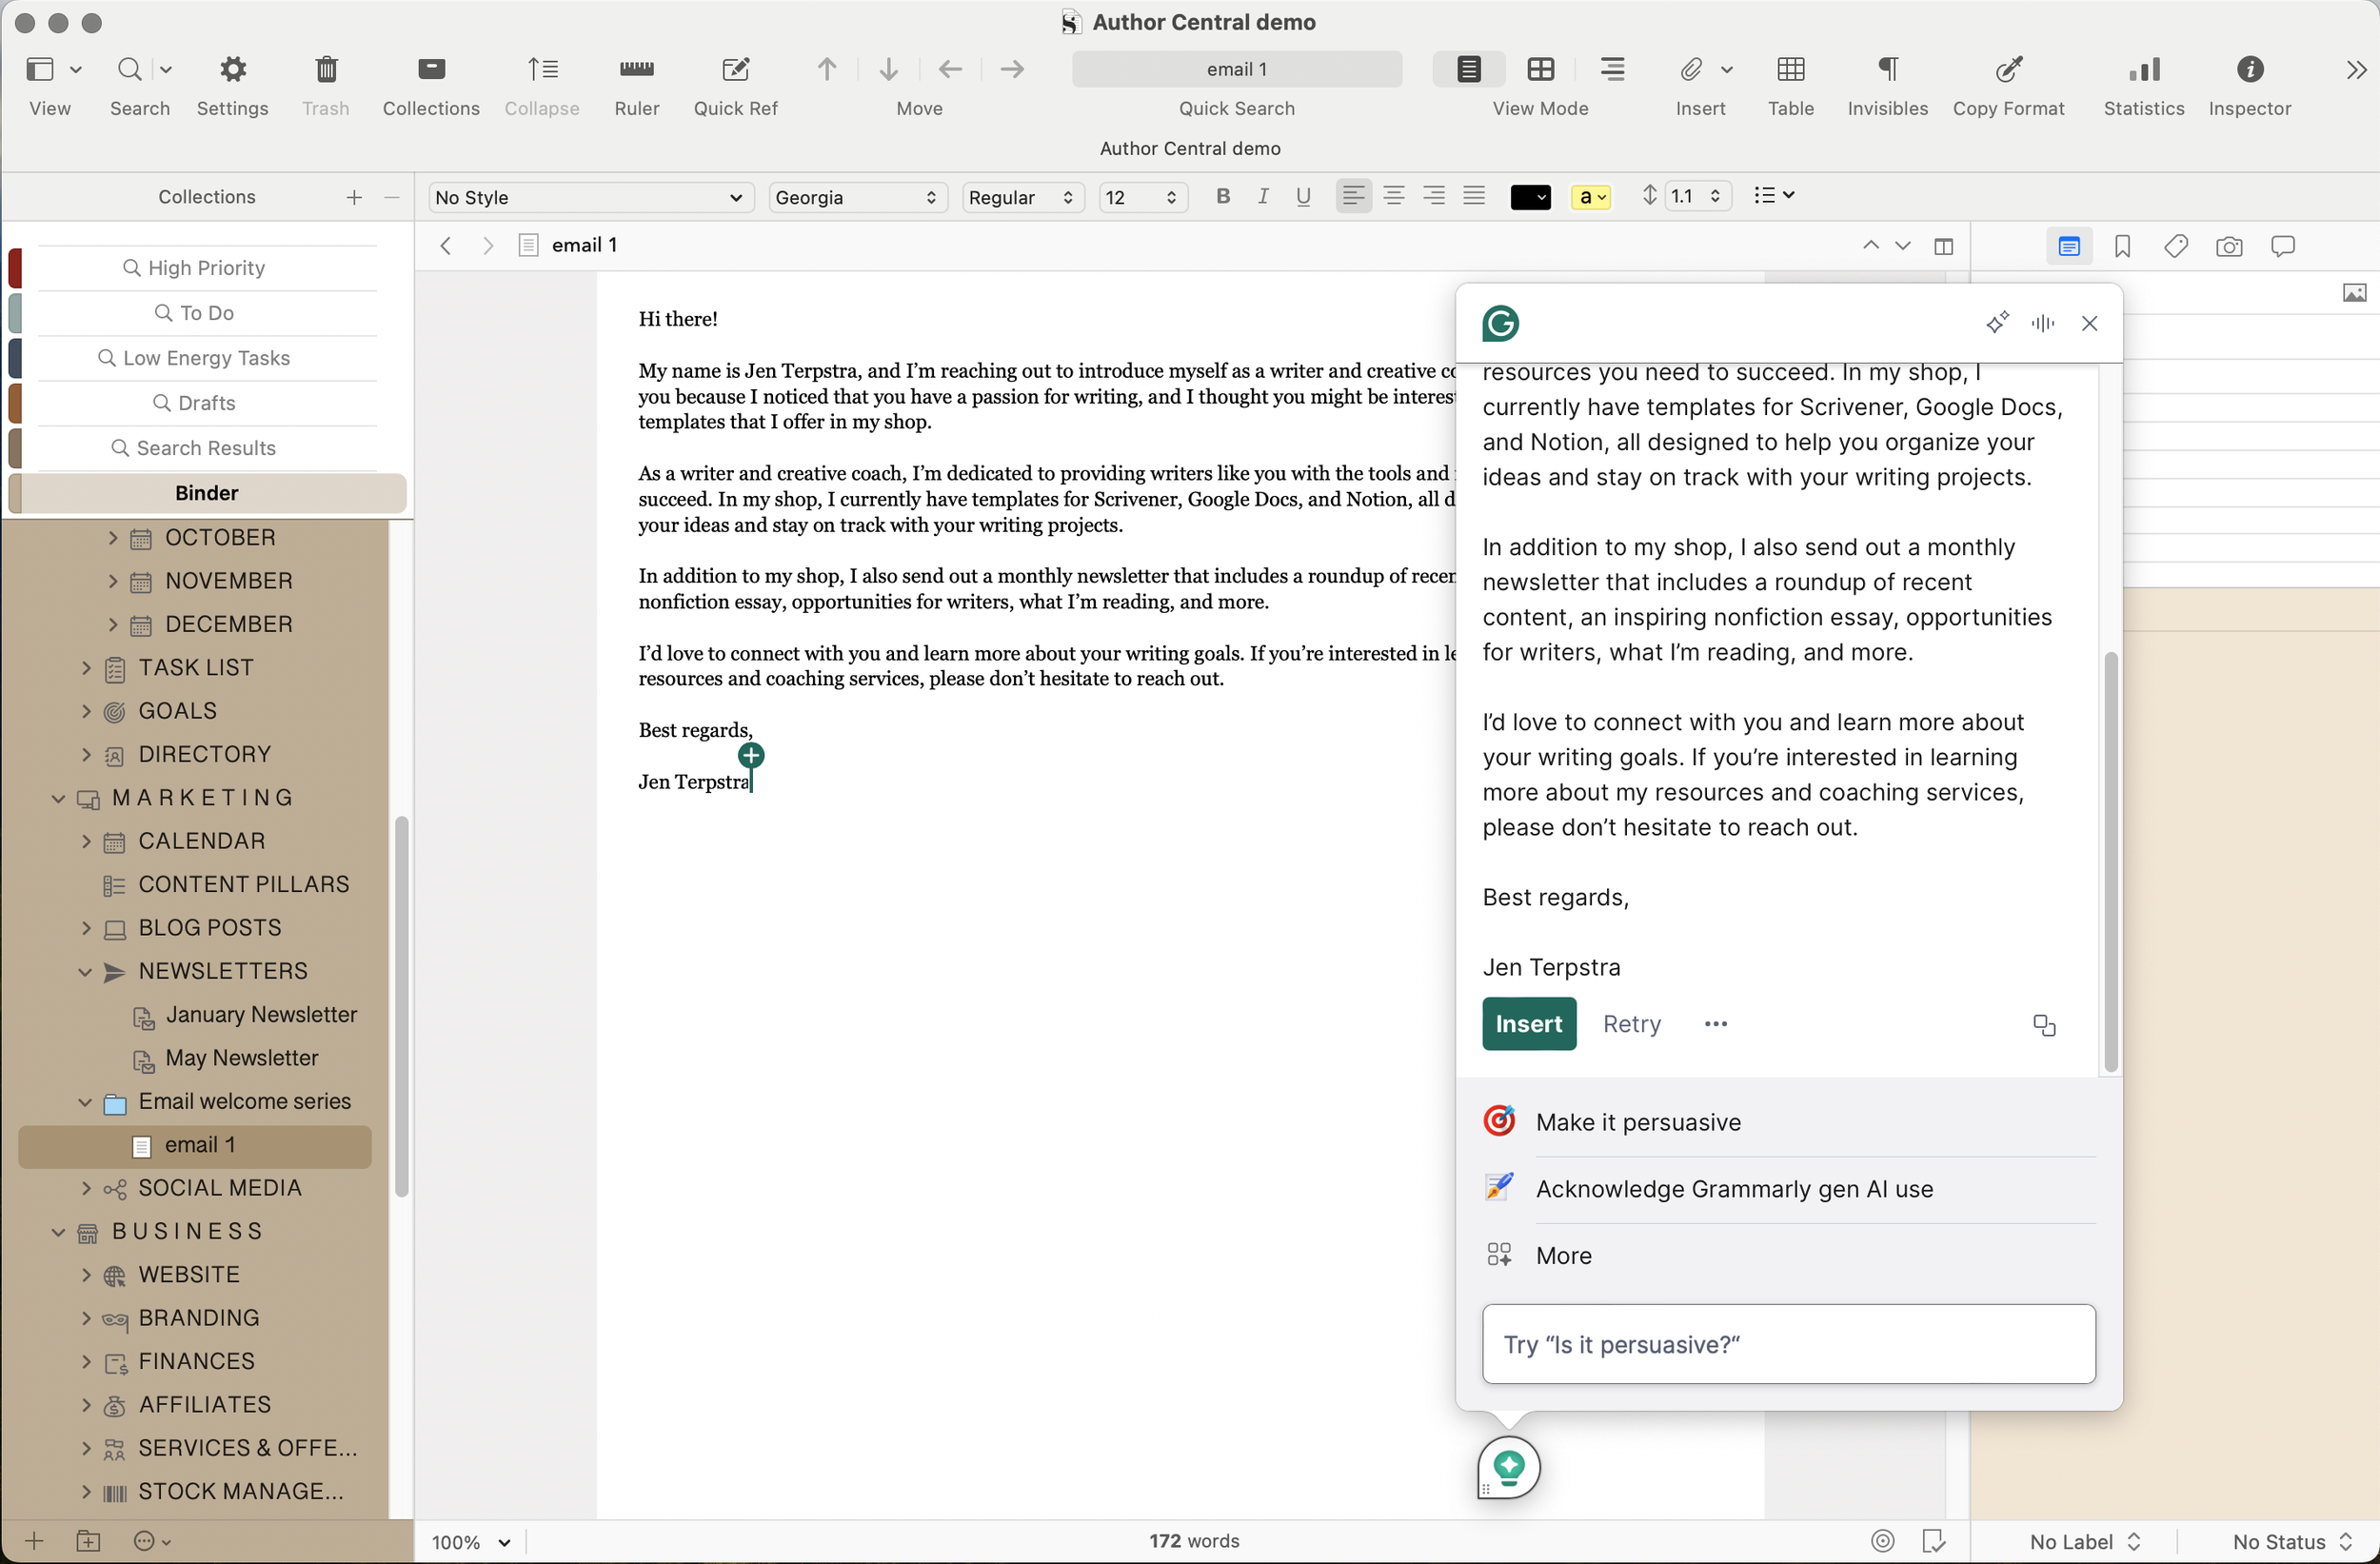2380x1564 pixels.
Task: Open the document in Quick Ref
Action: (x=735, y=83)
